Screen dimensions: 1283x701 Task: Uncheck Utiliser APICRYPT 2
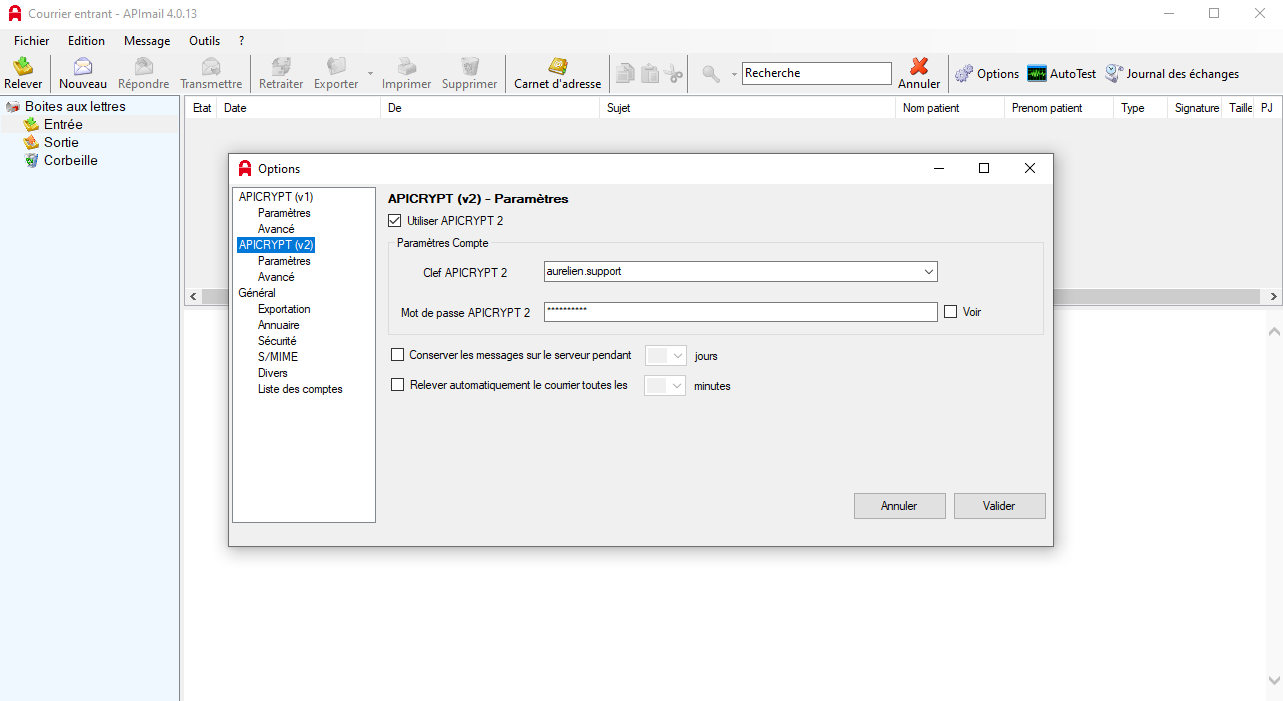(x=394, y=220)
